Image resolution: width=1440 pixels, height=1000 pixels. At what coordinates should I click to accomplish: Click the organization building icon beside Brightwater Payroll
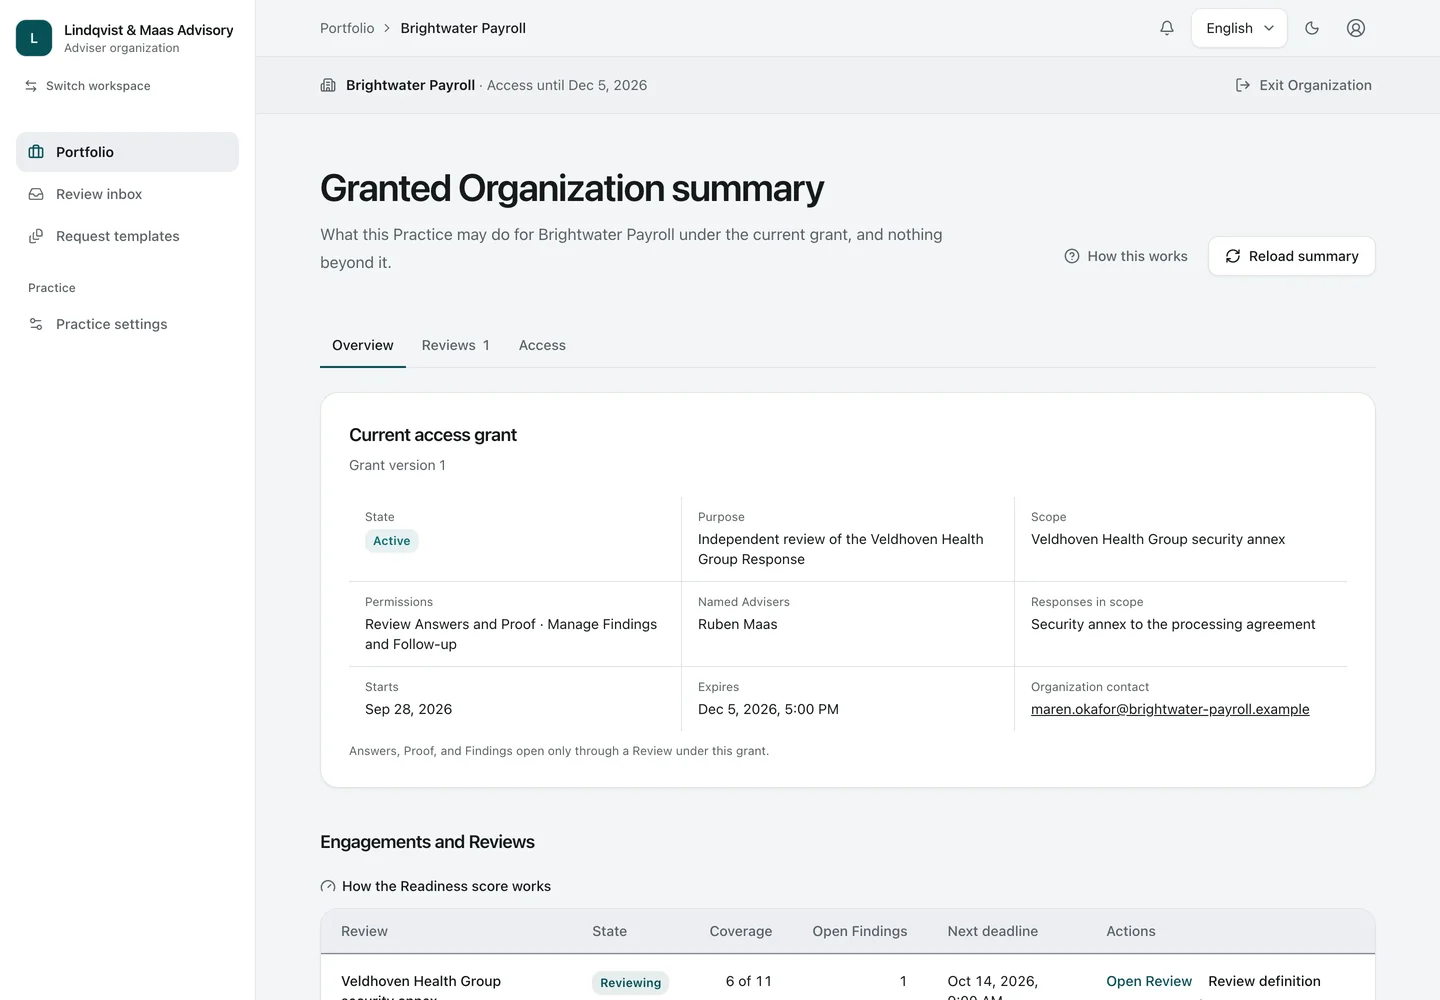pos(328,85)
